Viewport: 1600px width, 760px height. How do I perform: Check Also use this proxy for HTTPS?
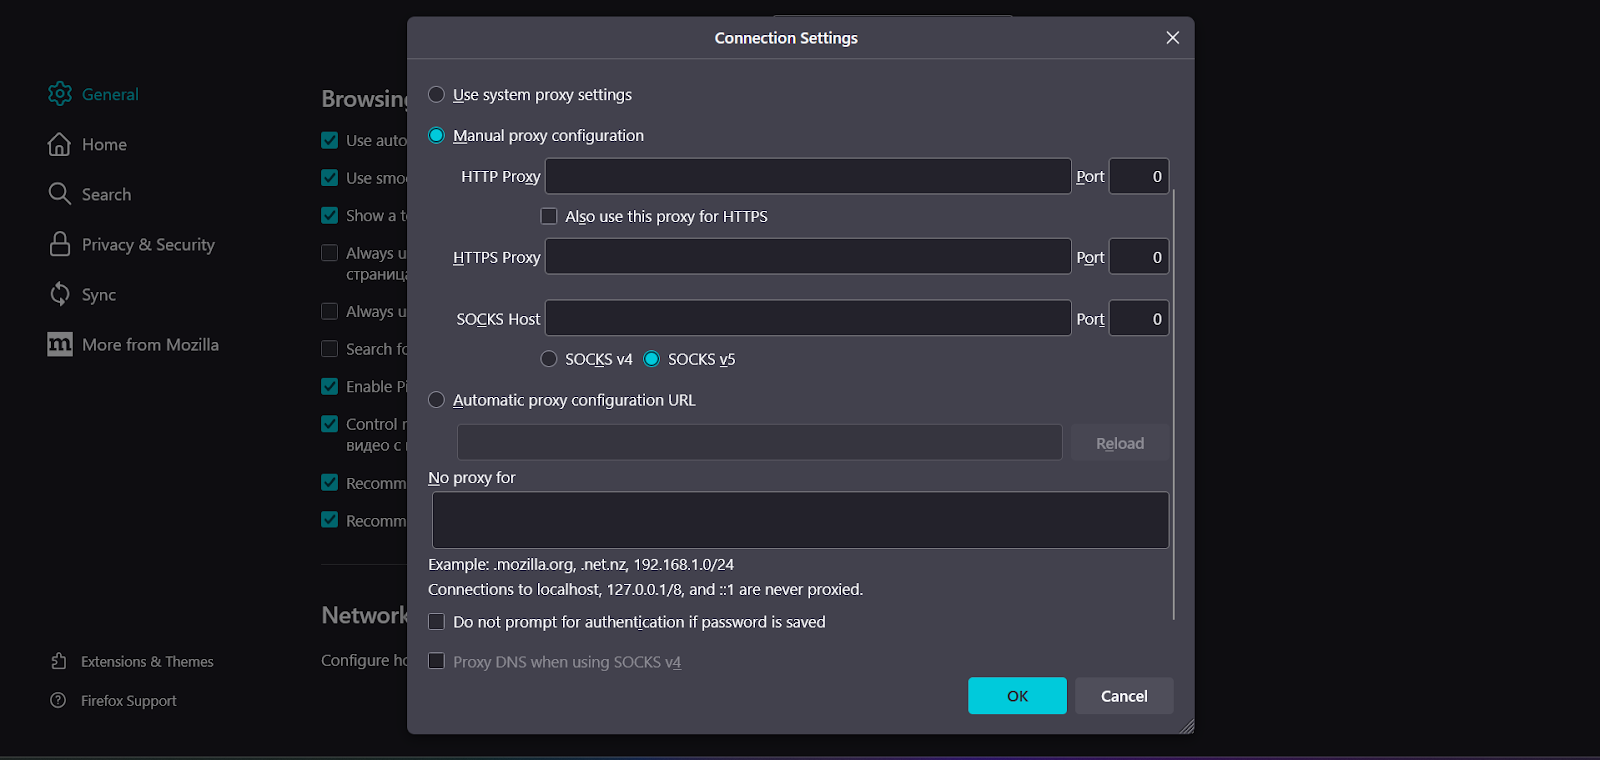(549, 216)
